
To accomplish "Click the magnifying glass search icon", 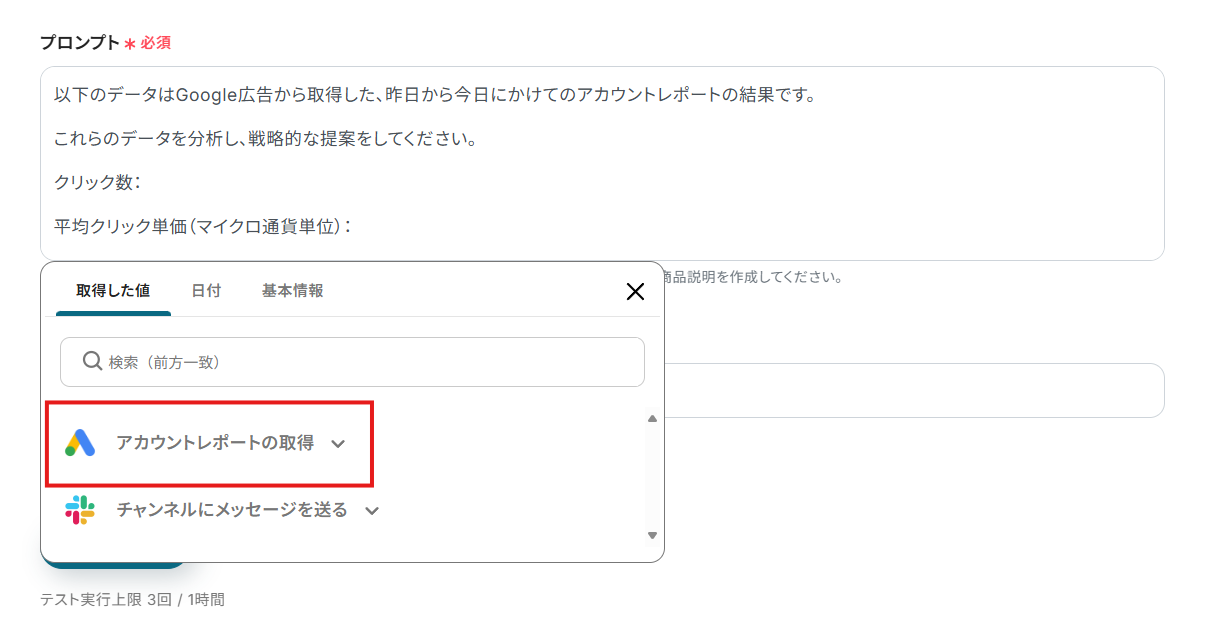I will click(x=92, y=361).
